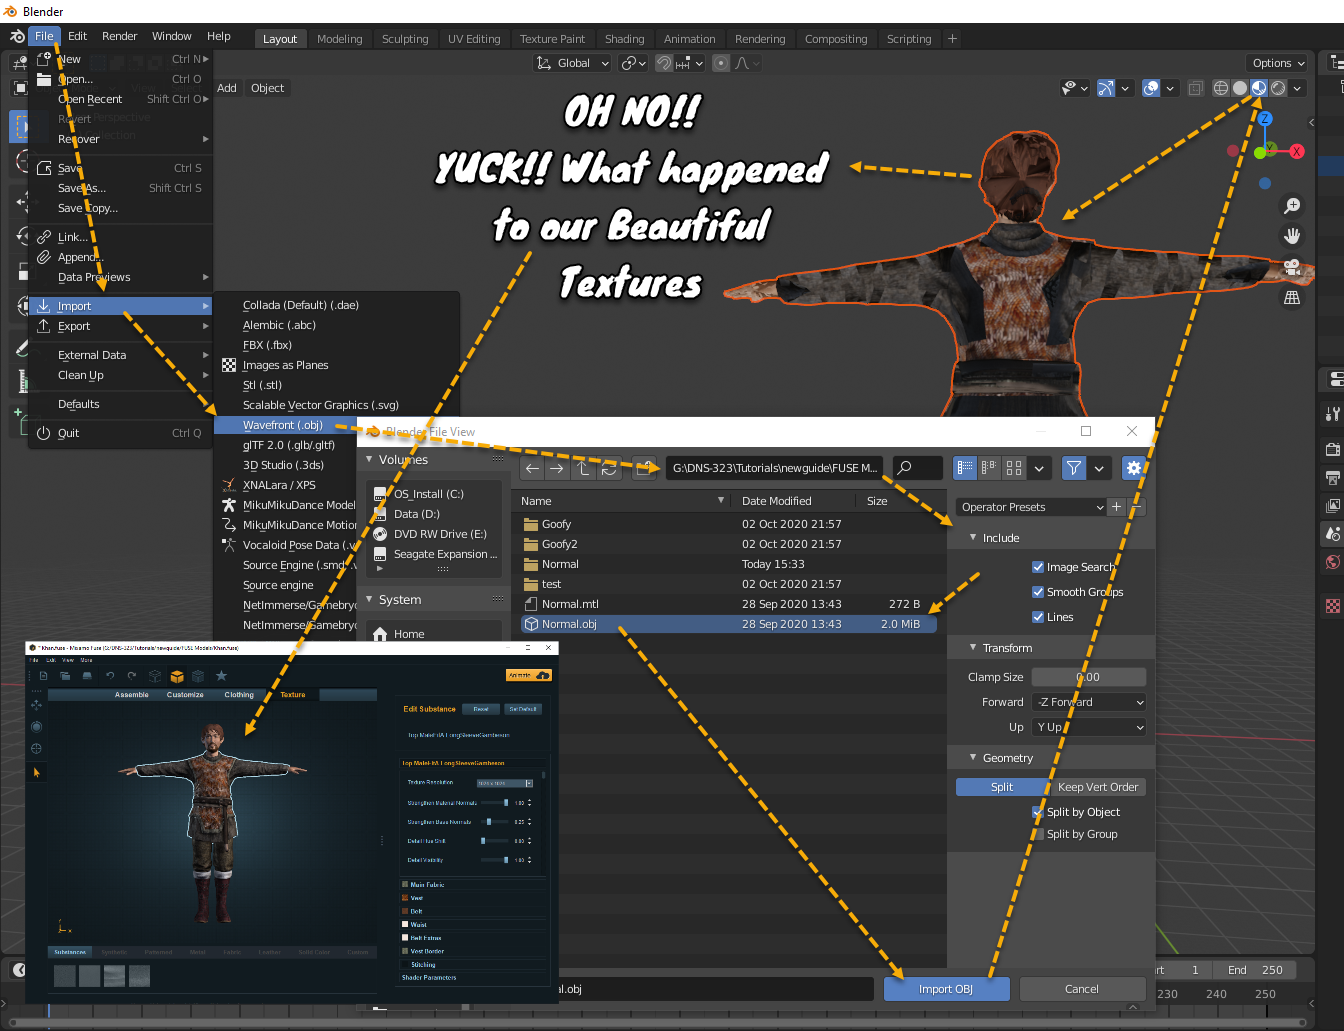Go forward to next folder in File View
1344x1031 pixels.
(557, 468)
